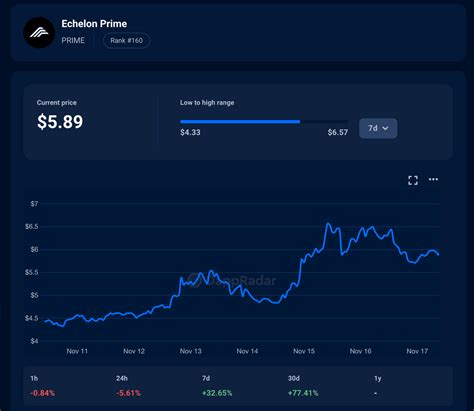Click the low to high range bar
Viewport: 474px width, 411px height.
point(264,122)
